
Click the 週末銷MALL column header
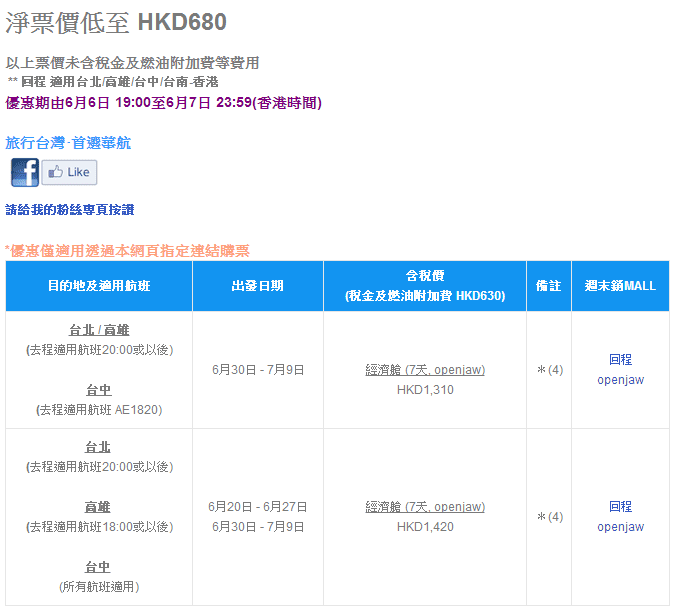pyautogui.click(x=620, y=286)
